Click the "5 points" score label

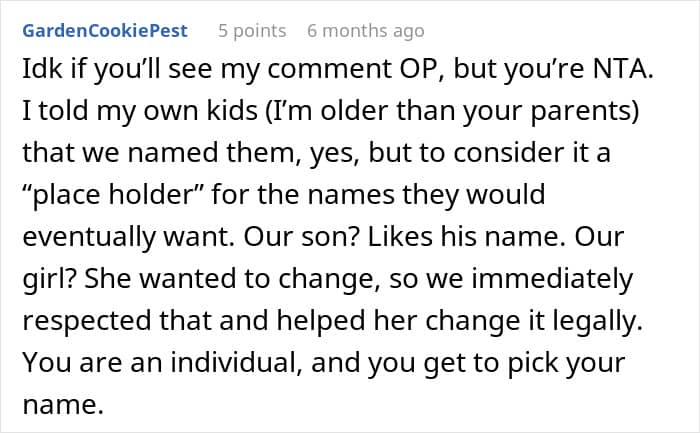tap(252, 31)
